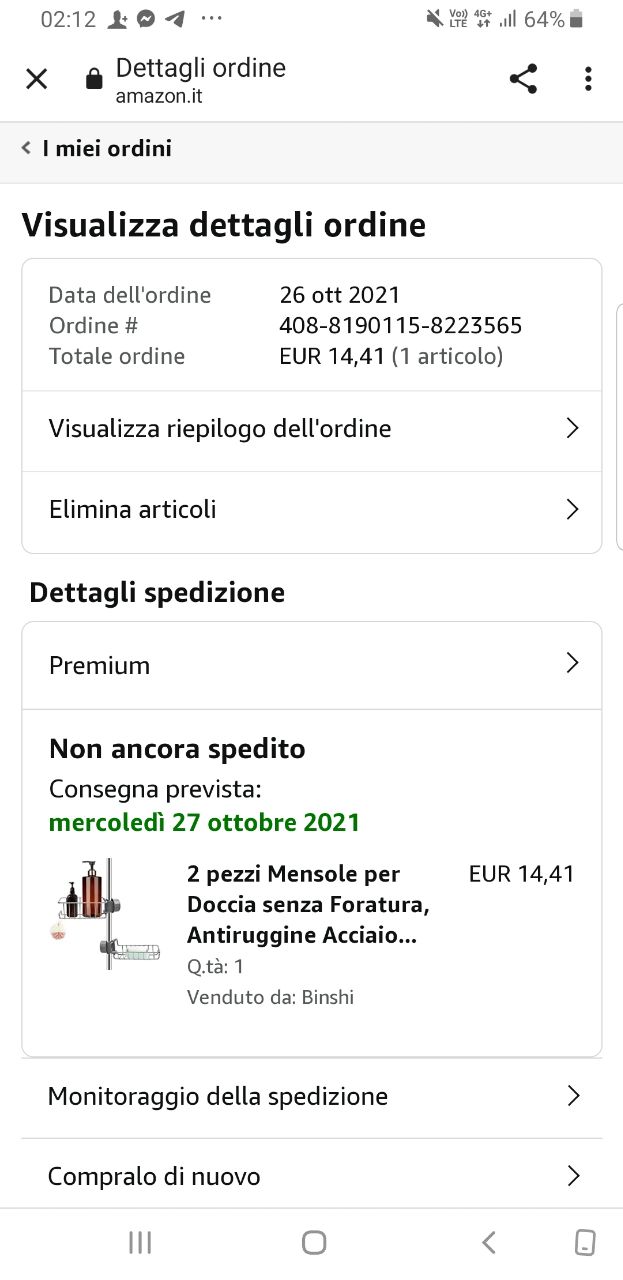Tap the battery indicator in the status bar

coord(576,19)
